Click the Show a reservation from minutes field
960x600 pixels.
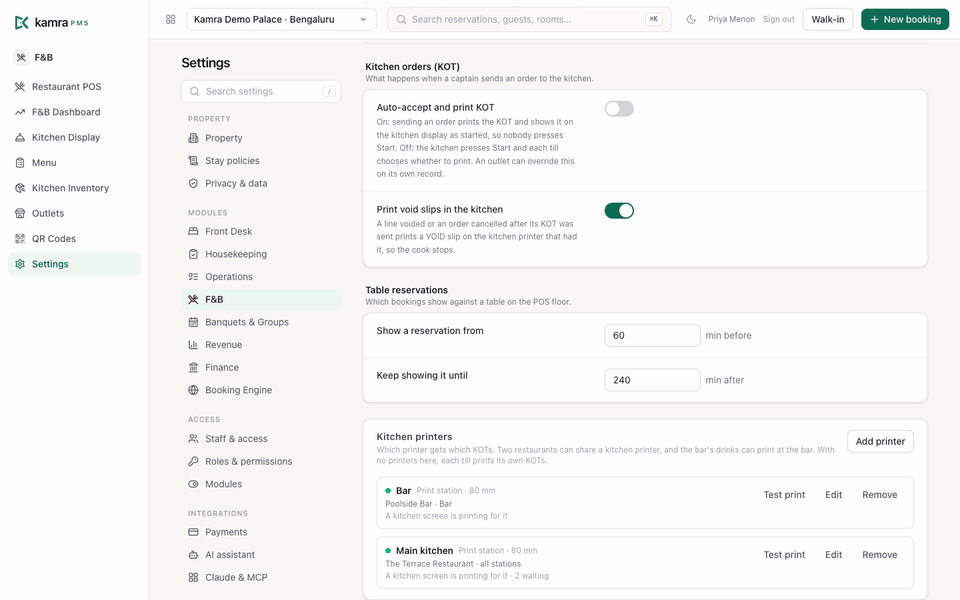tap(652, 336)
